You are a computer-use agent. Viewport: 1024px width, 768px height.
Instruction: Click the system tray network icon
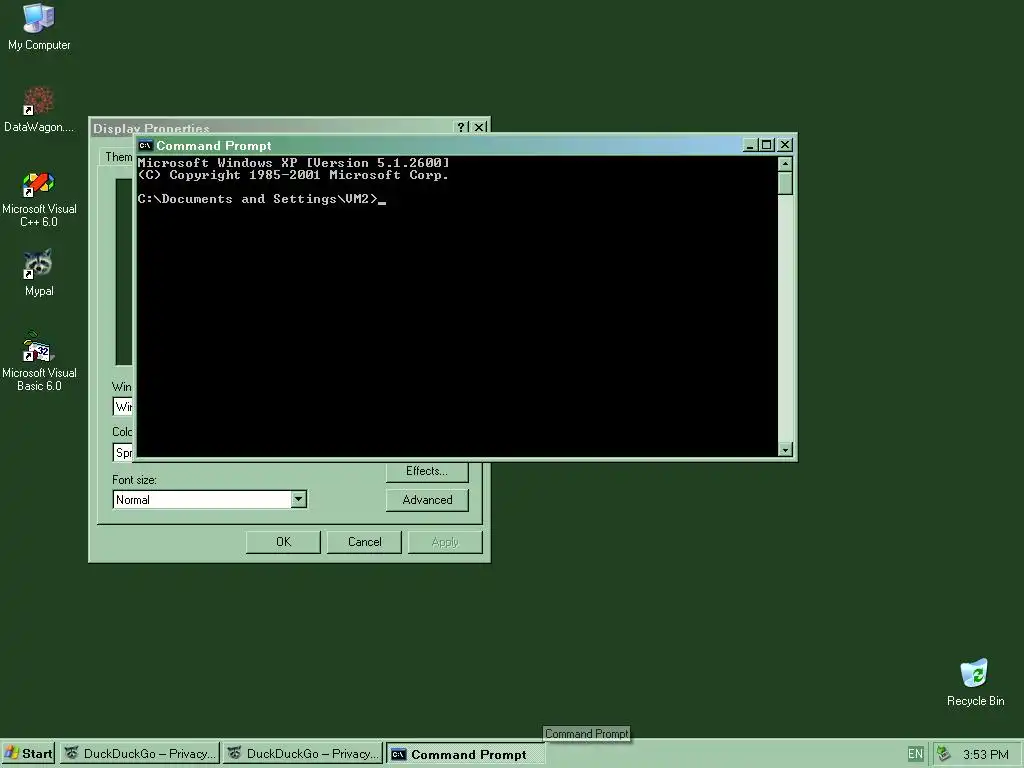(943, 754)
